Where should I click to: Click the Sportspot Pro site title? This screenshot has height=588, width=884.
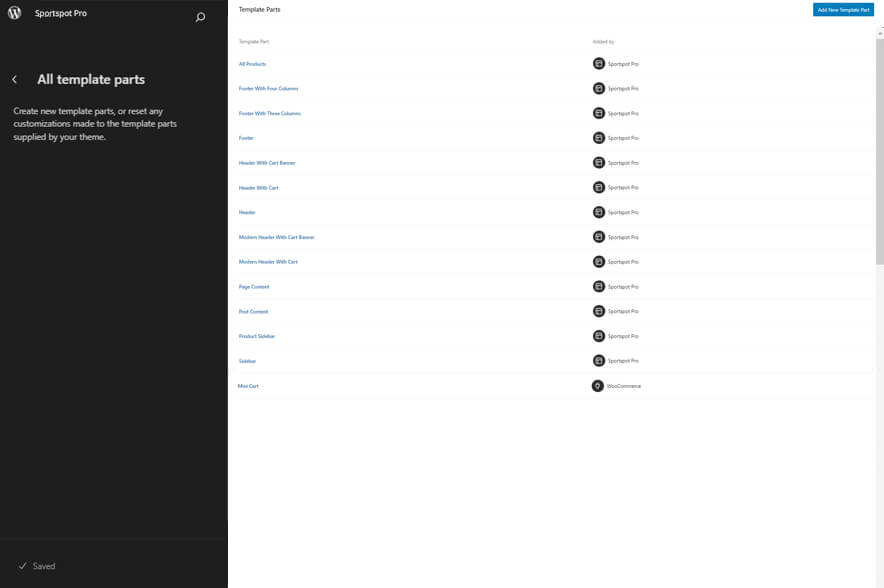(61, 14)
